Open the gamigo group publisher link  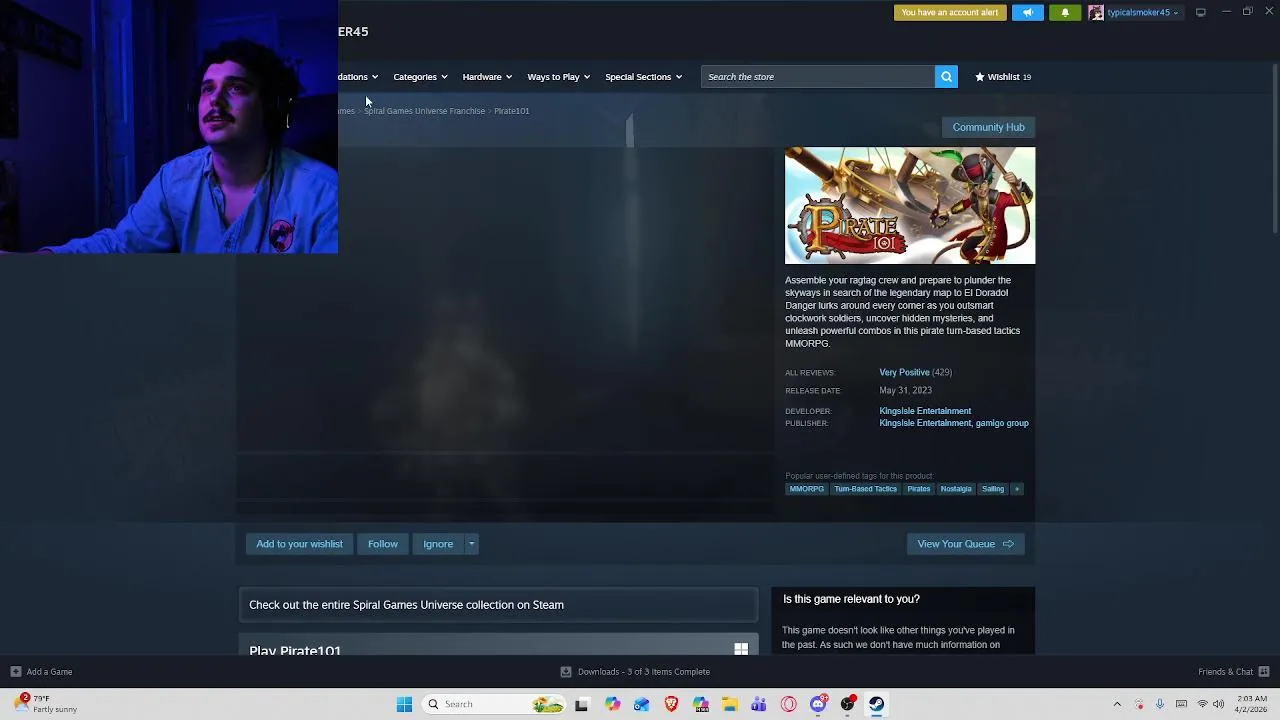[1002, 423]
